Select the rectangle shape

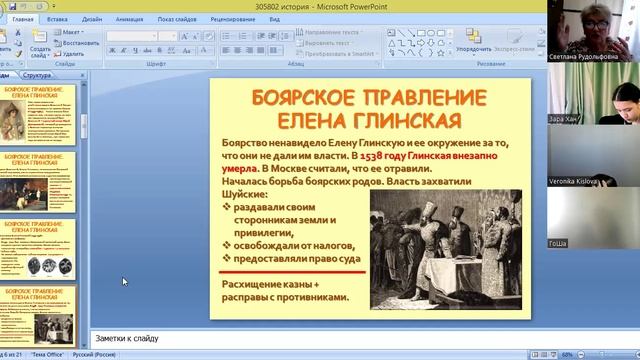(x=421, y=33)
